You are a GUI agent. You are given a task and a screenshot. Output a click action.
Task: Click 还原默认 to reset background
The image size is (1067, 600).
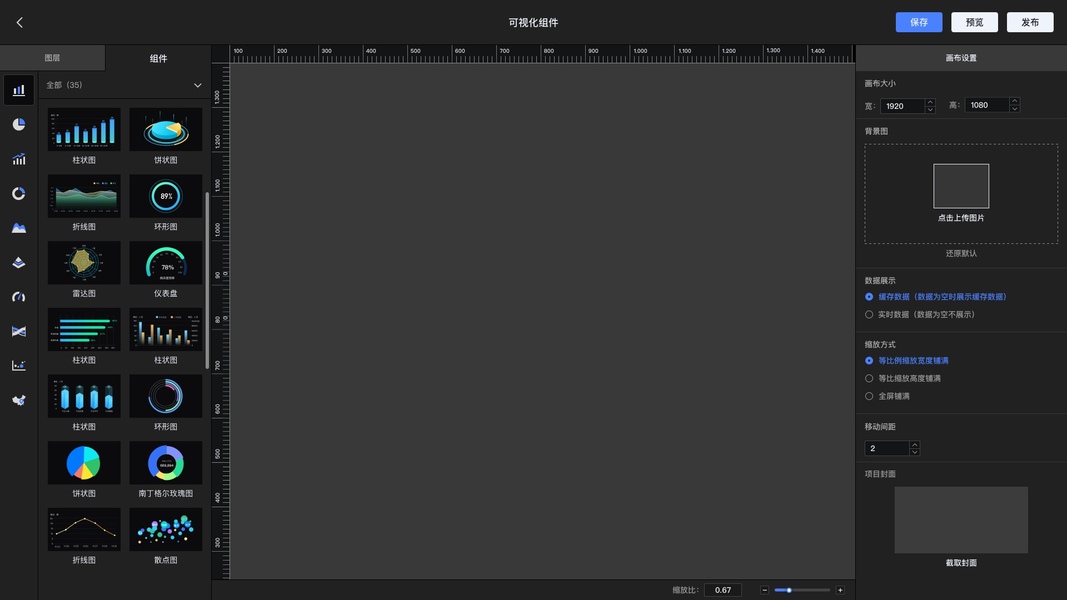point(961,253)
